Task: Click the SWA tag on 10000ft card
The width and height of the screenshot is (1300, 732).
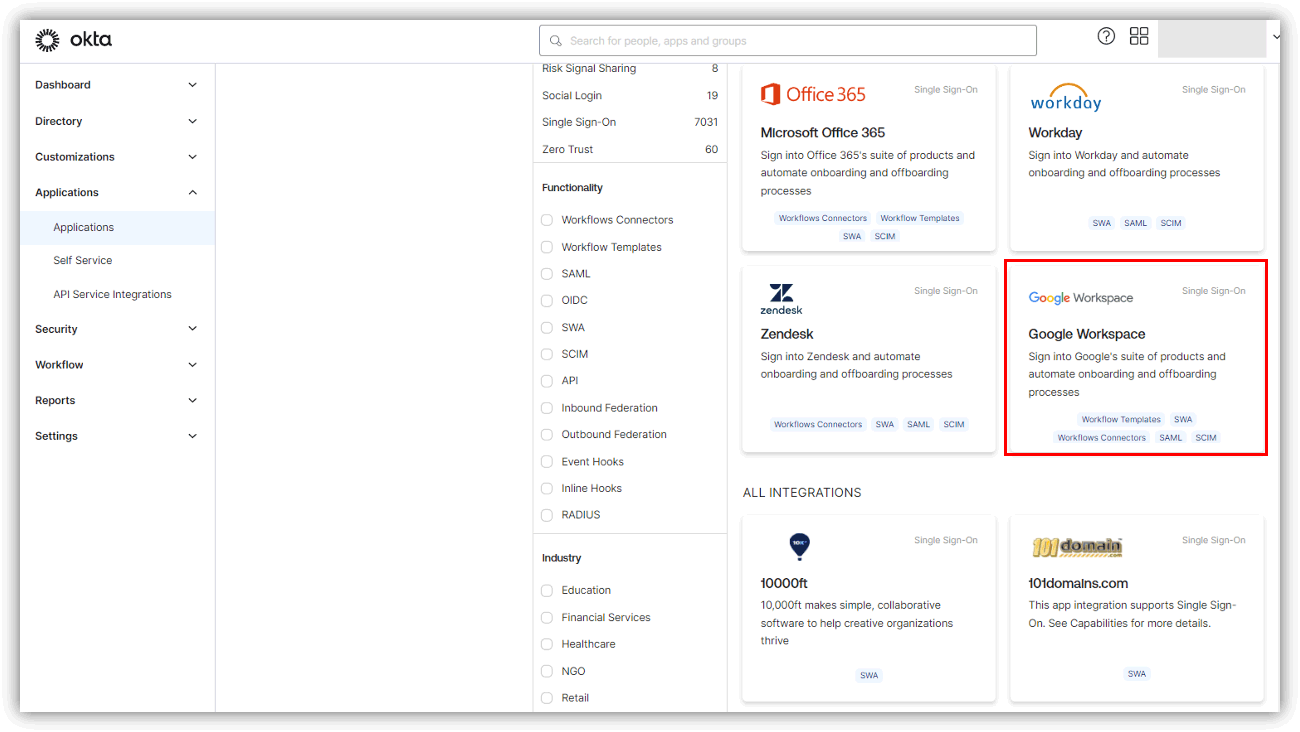Action: (869, 675)
